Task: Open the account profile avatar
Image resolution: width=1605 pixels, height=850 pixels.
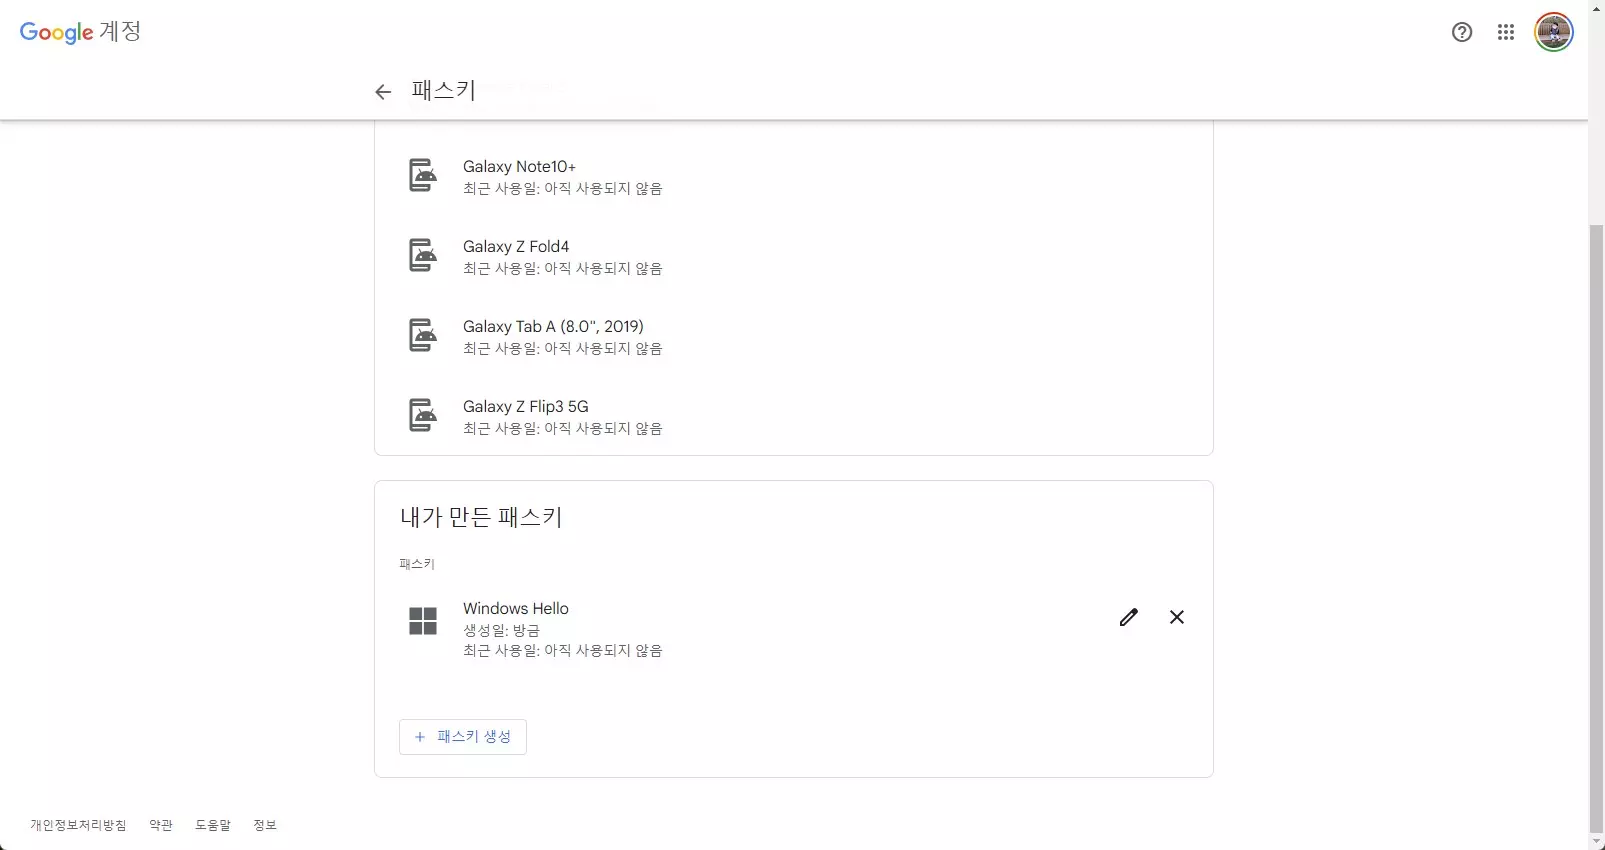Action: (x=1552, y=32)
